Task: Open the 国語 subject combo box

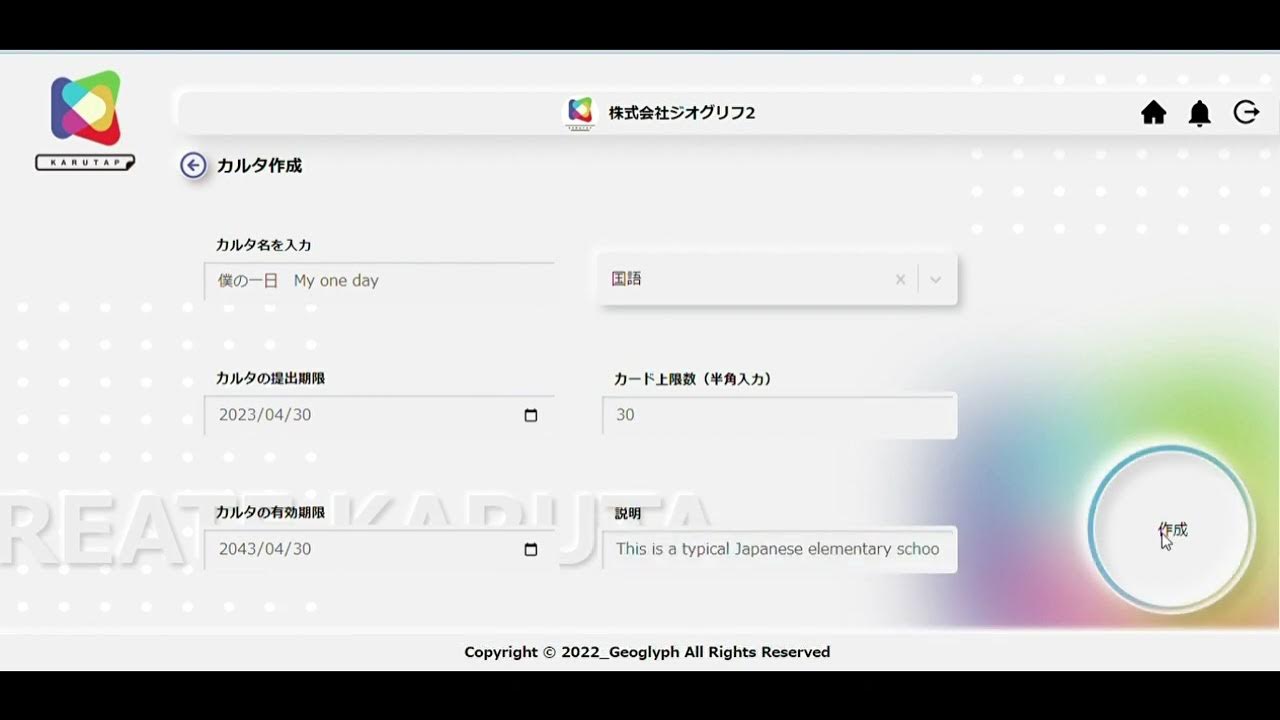Action: pyautogui.click(x=777, y=279)
